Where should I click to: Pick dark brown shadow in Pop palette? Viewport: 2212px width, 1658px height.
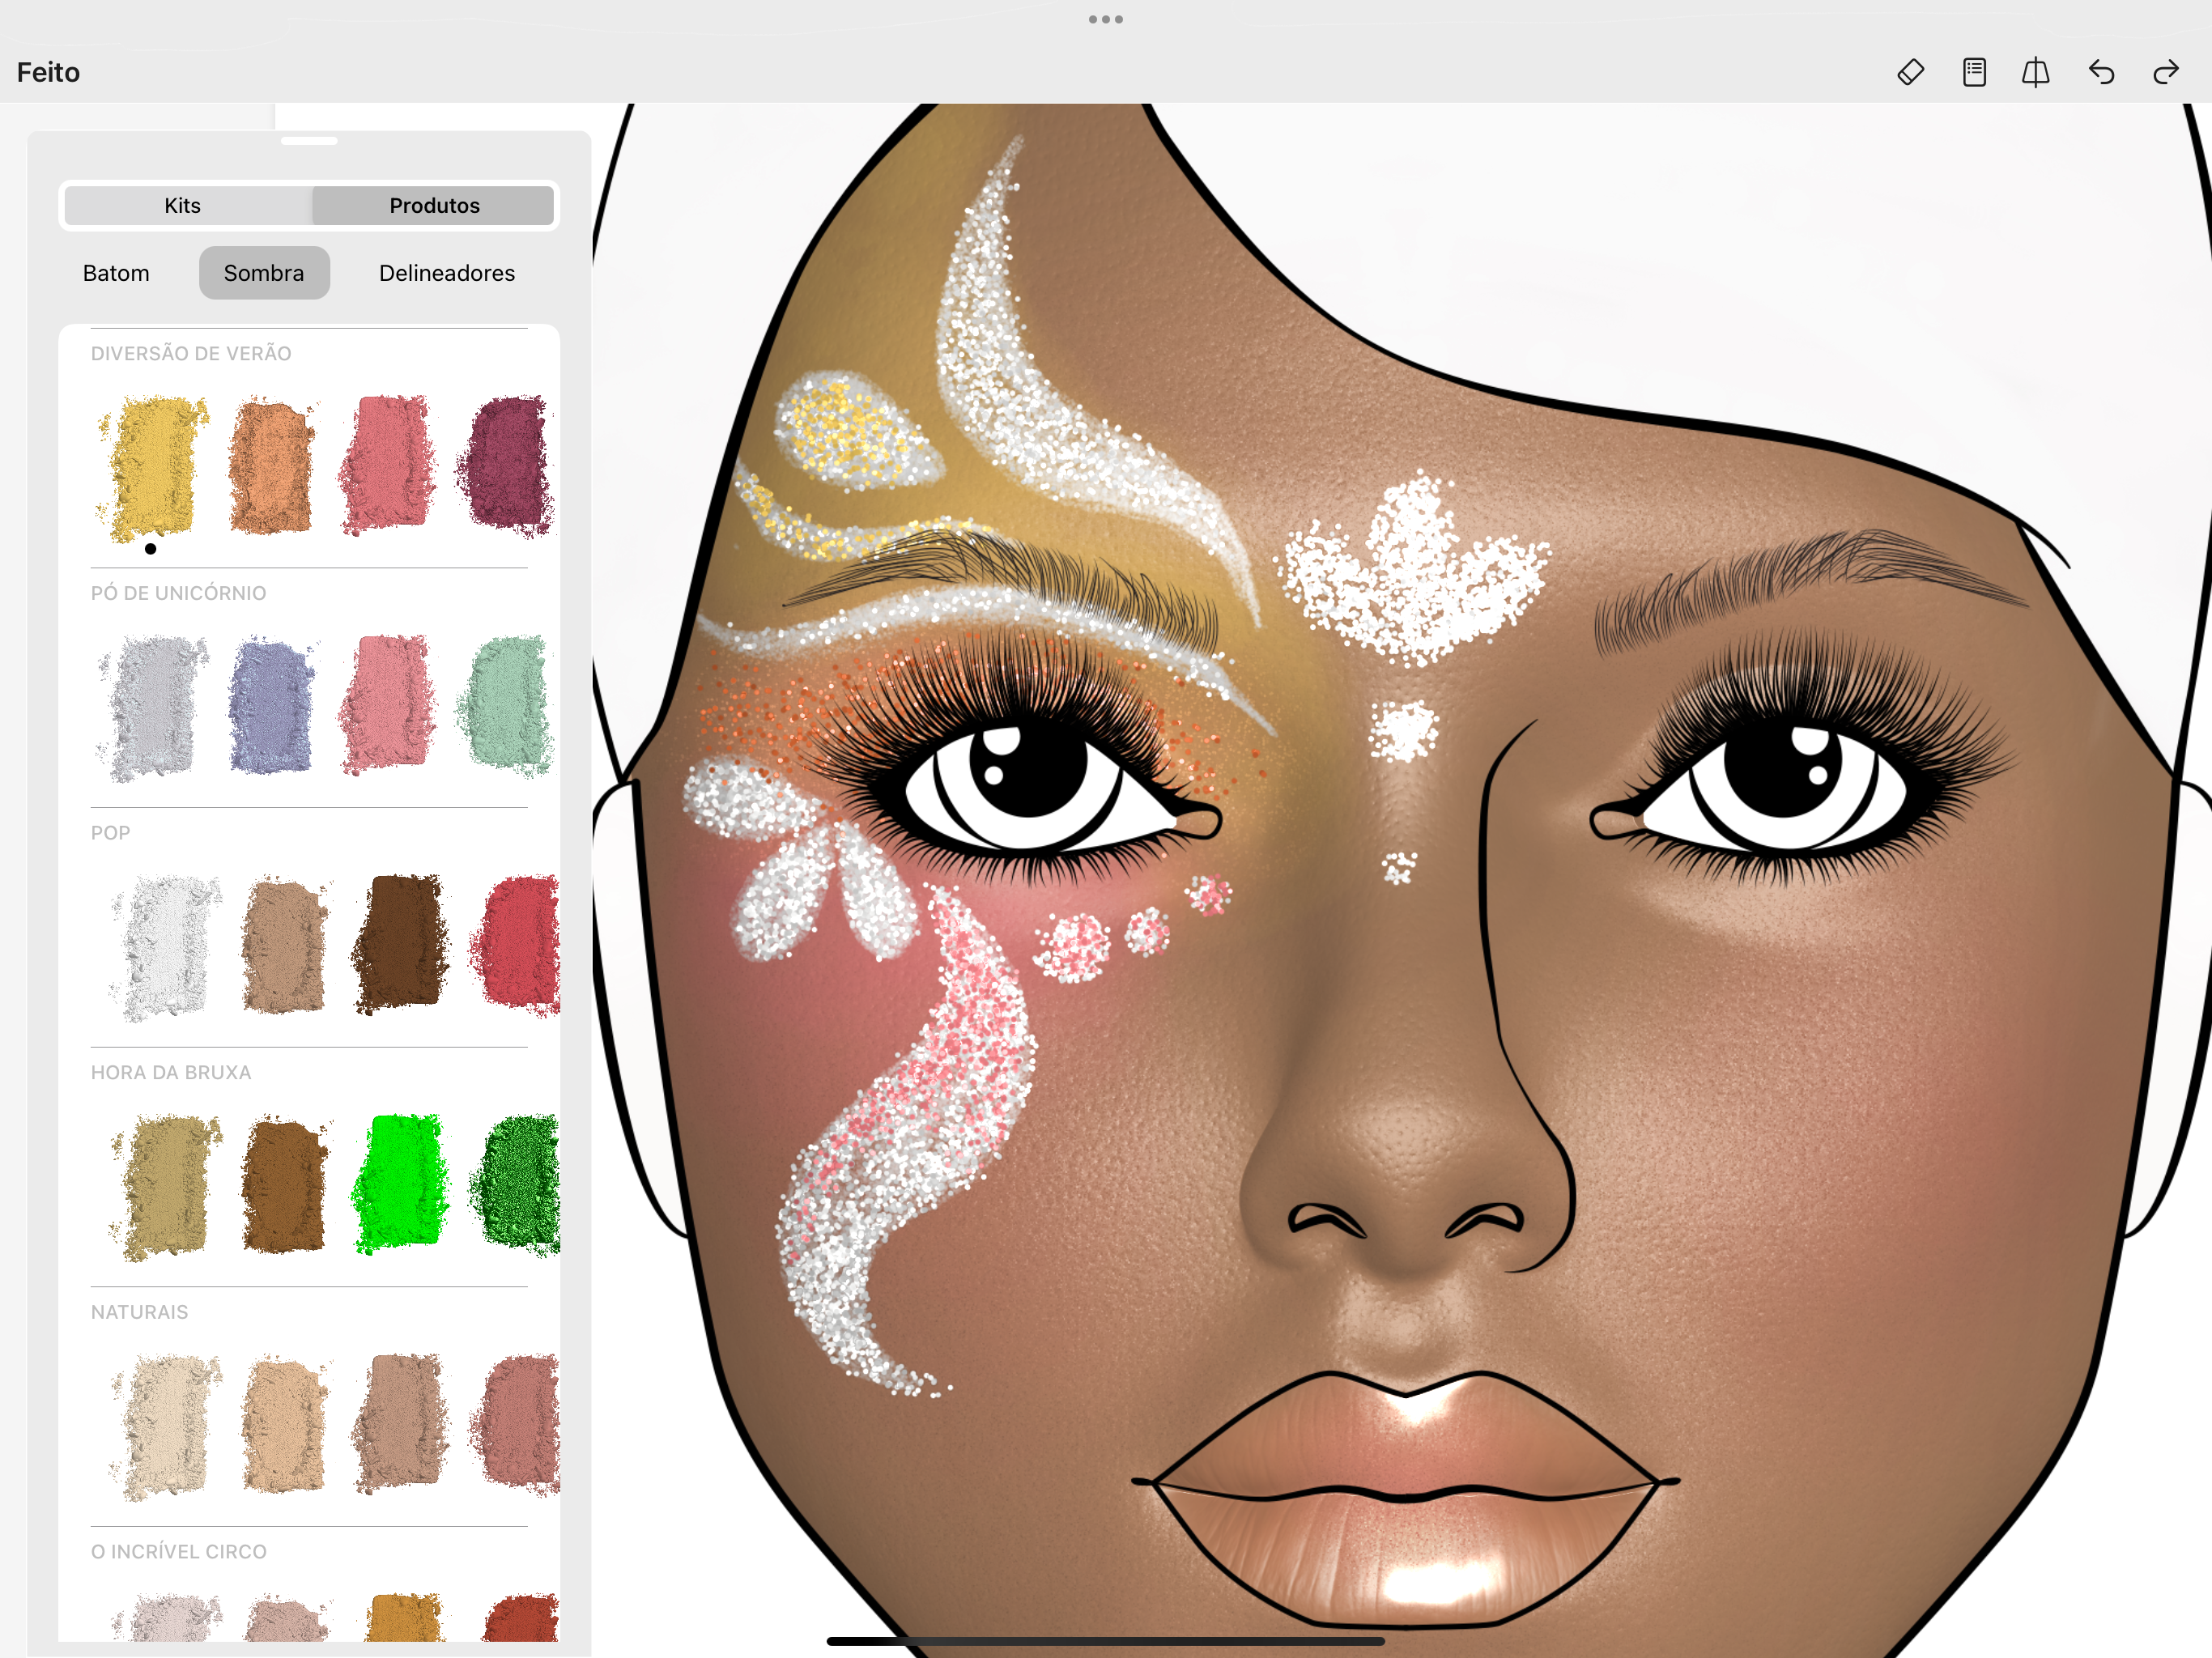tap(400, 944)
